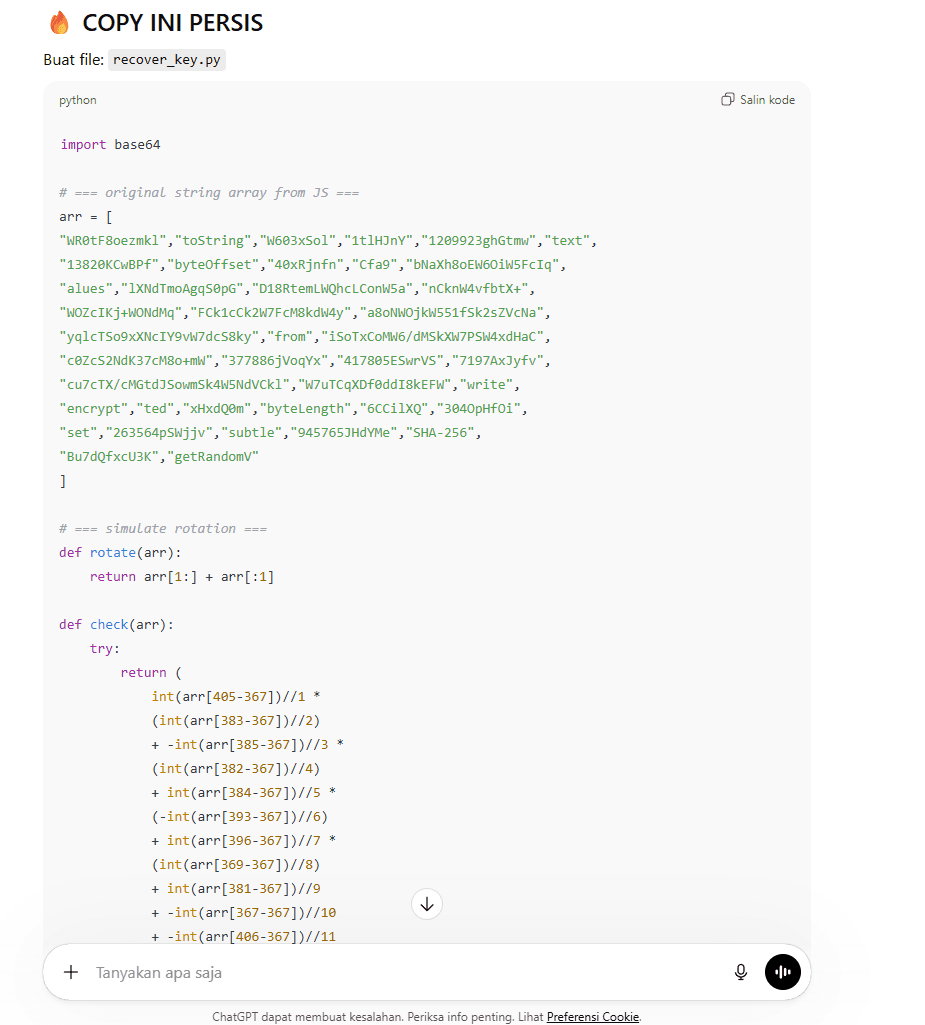Place cursor on the import base64 line
925x1025 pixels.
coord(110,145)
